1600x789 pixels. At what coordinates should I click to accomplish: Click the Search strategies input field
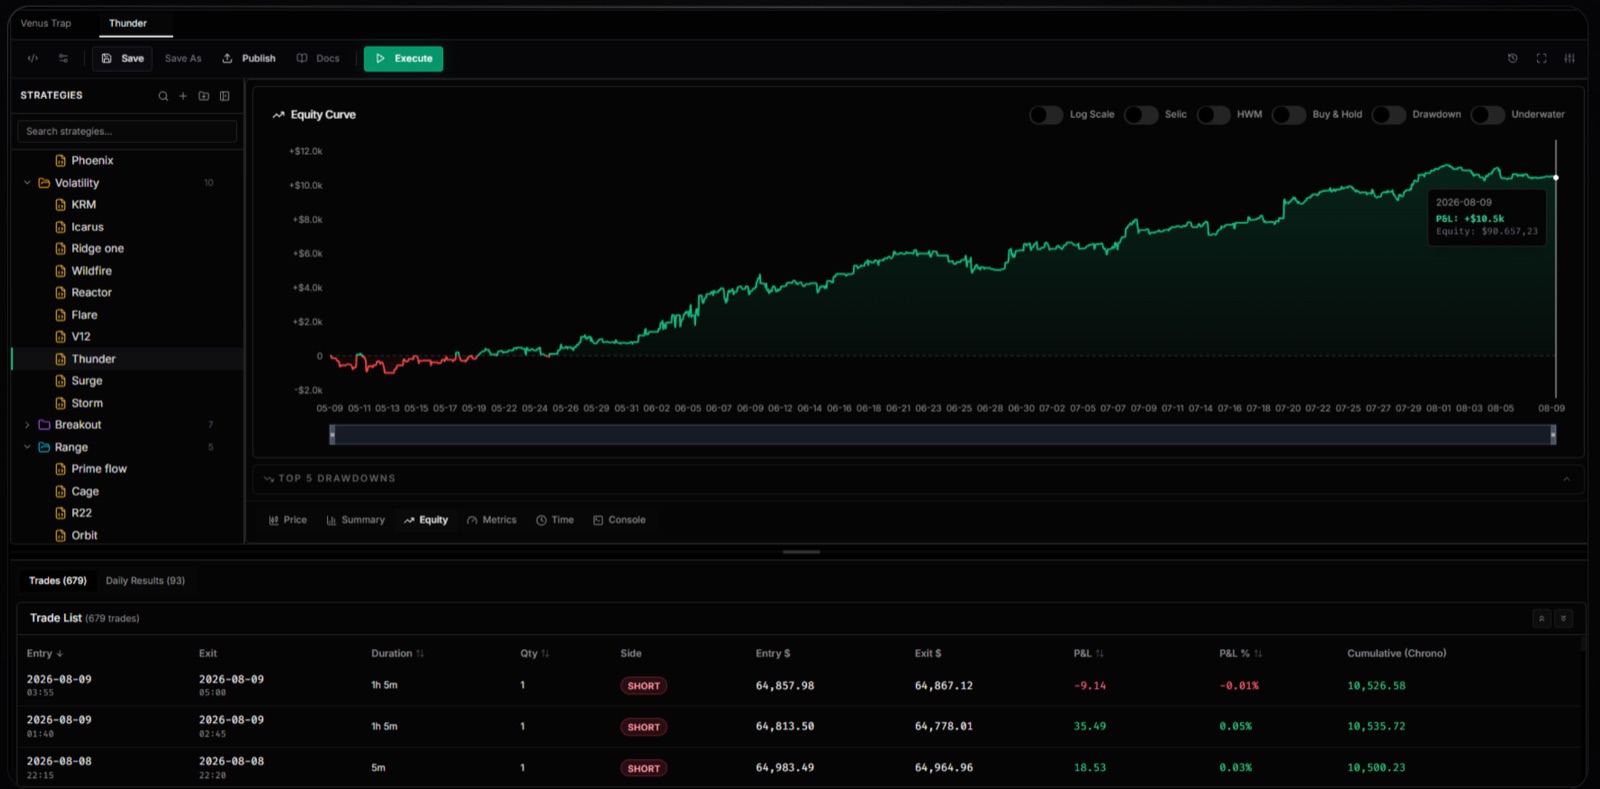click(x=127, y=131)
